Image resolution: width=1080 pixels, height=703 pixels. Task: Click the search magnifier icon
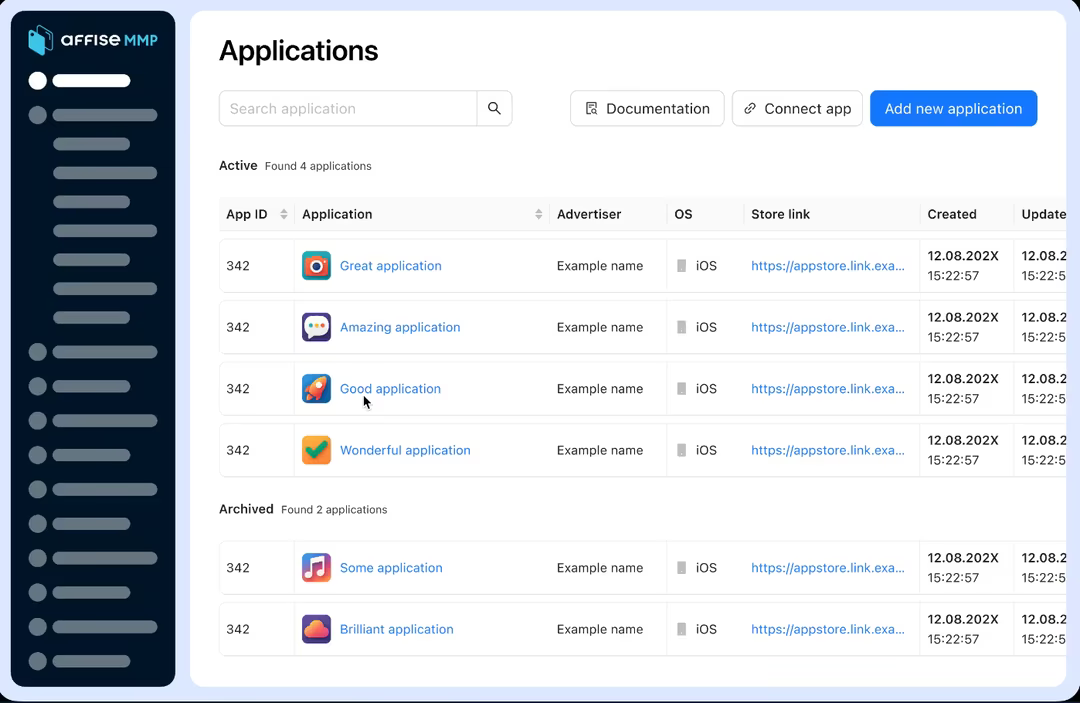click(494, 108)
